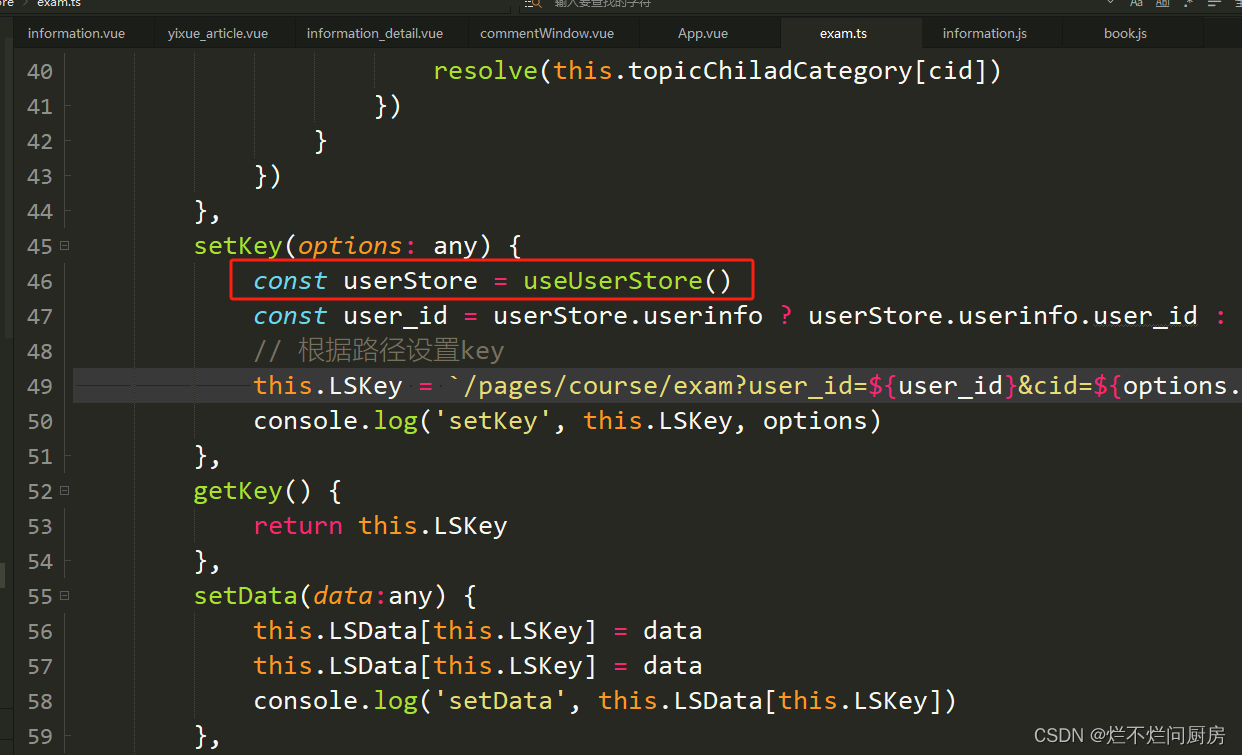Image resolution: width=1242 pixels, height=755 pixels.
Task: Click the selection icon left of the search field
Action: tap(527, 5)
